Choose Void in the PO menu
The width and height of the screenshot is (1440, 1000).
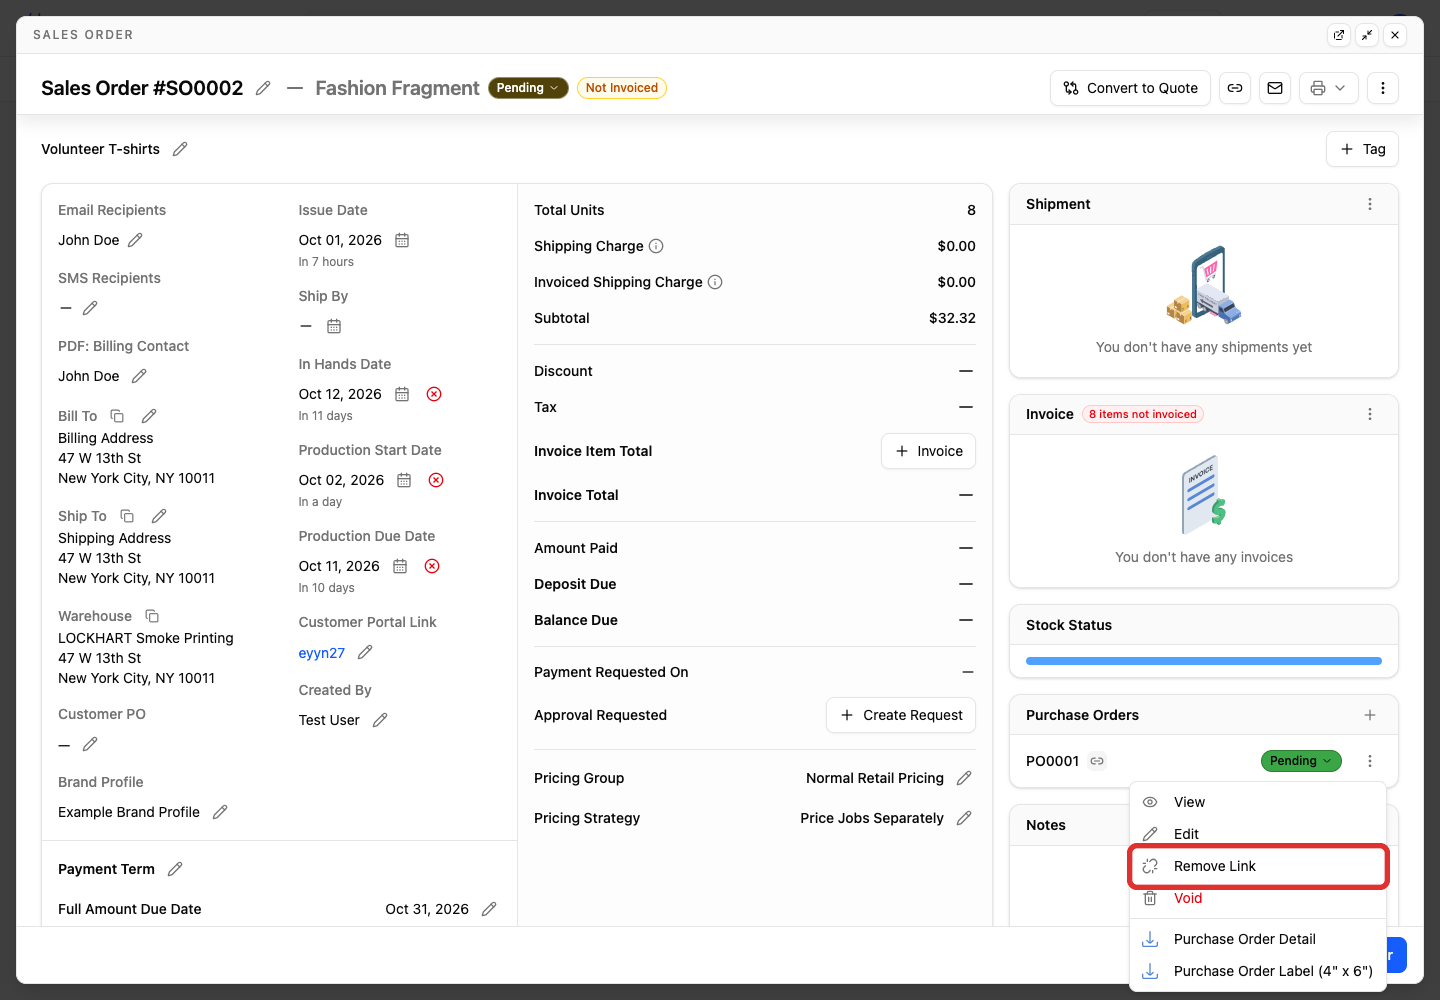[x=1258, y=898]
